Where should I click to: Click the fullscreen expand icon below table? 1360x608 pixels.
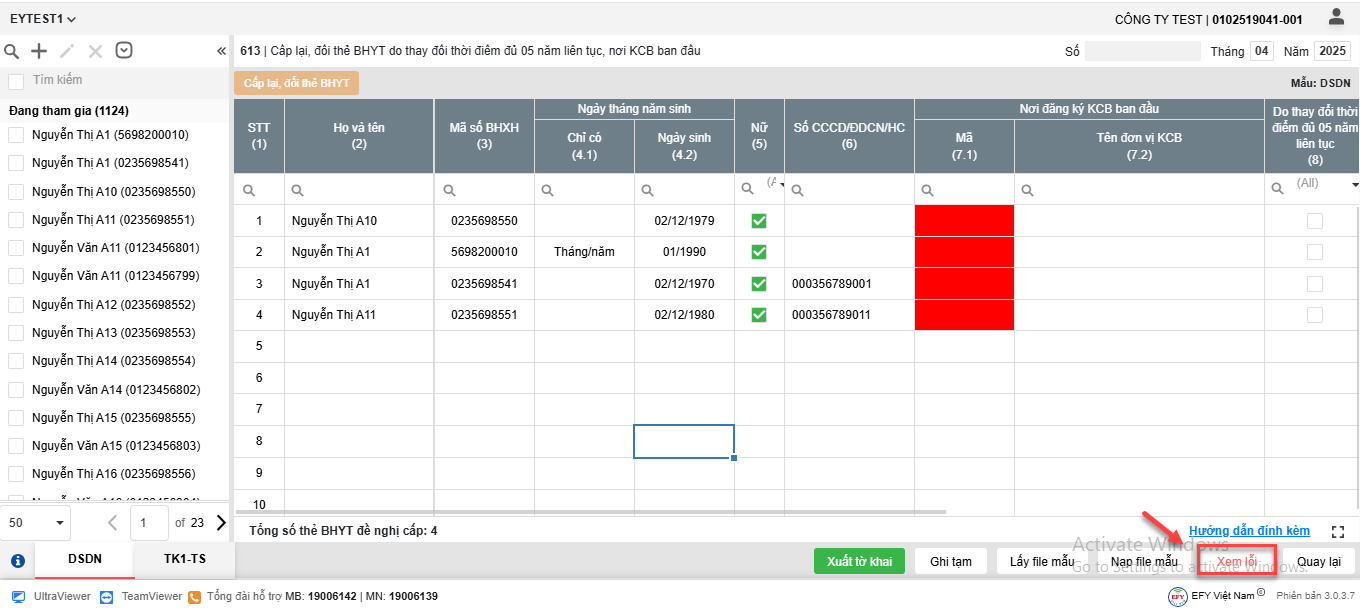[x=1338, y=532]
